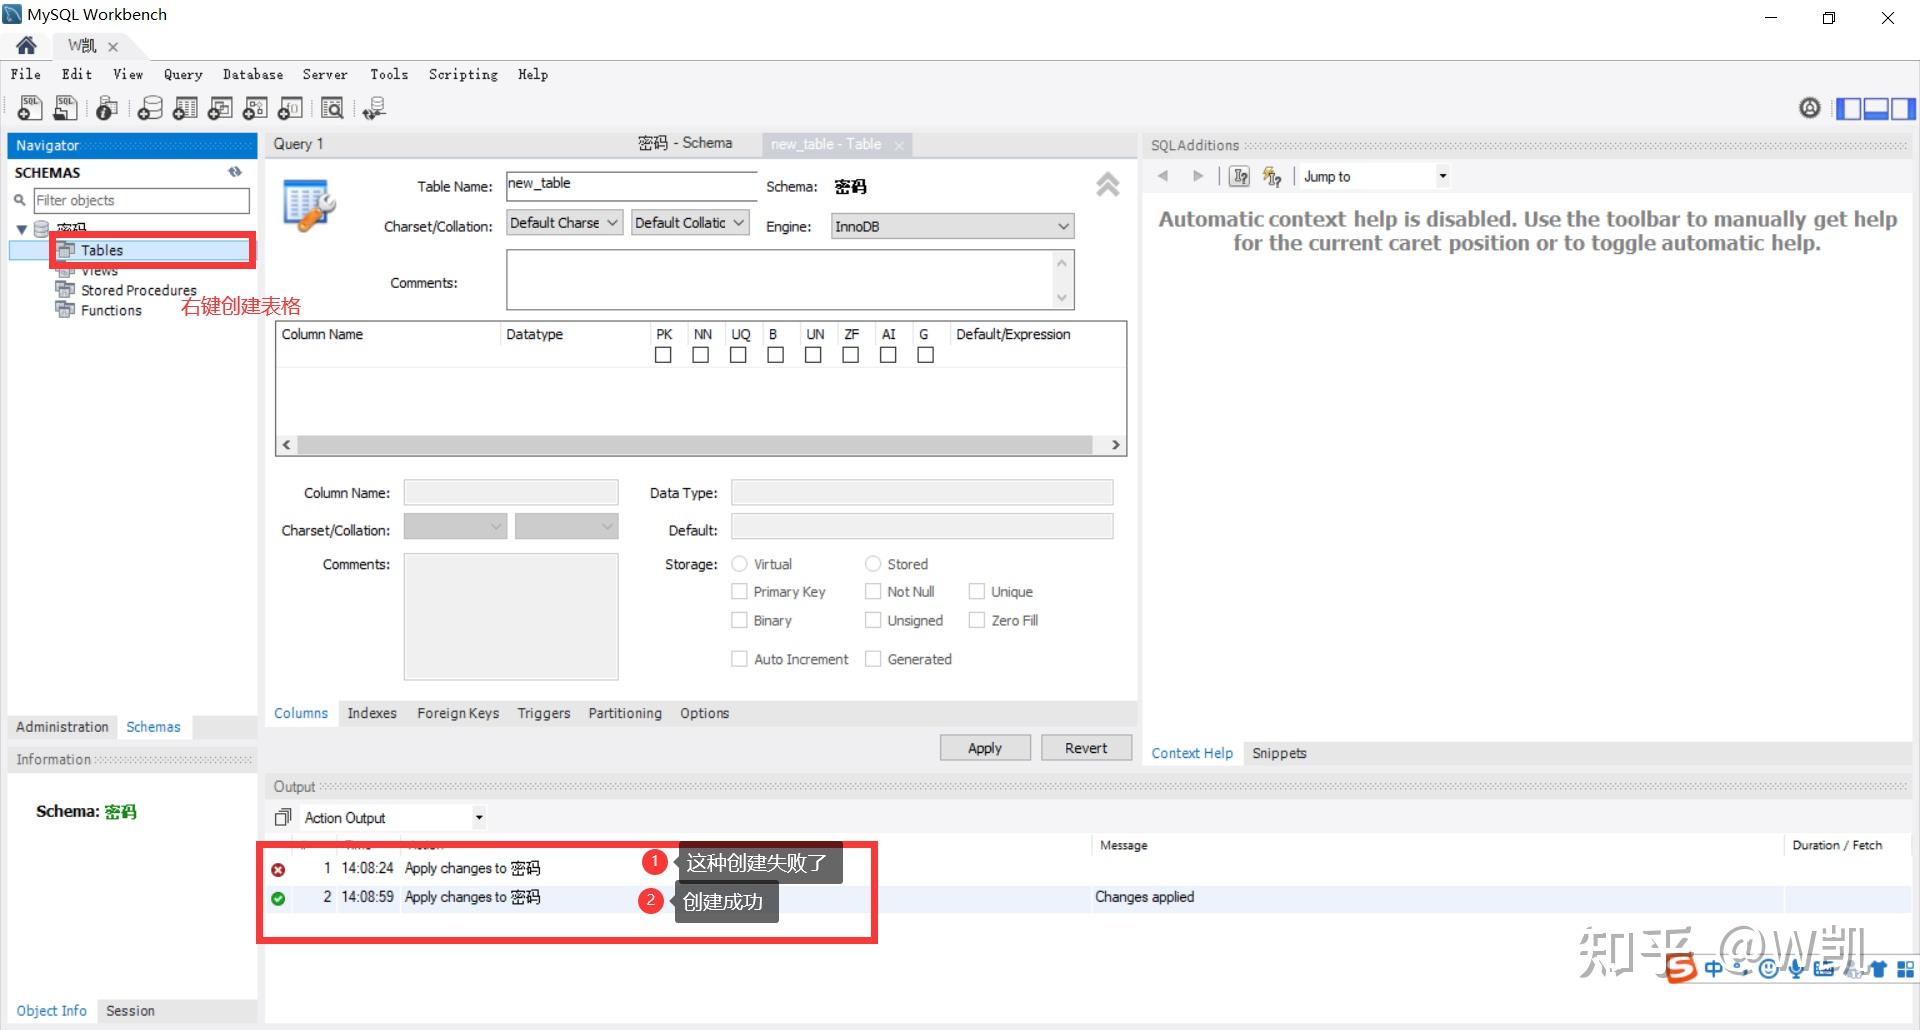
Task: Create a new table toolbar icon
Action: pos(185,108)
